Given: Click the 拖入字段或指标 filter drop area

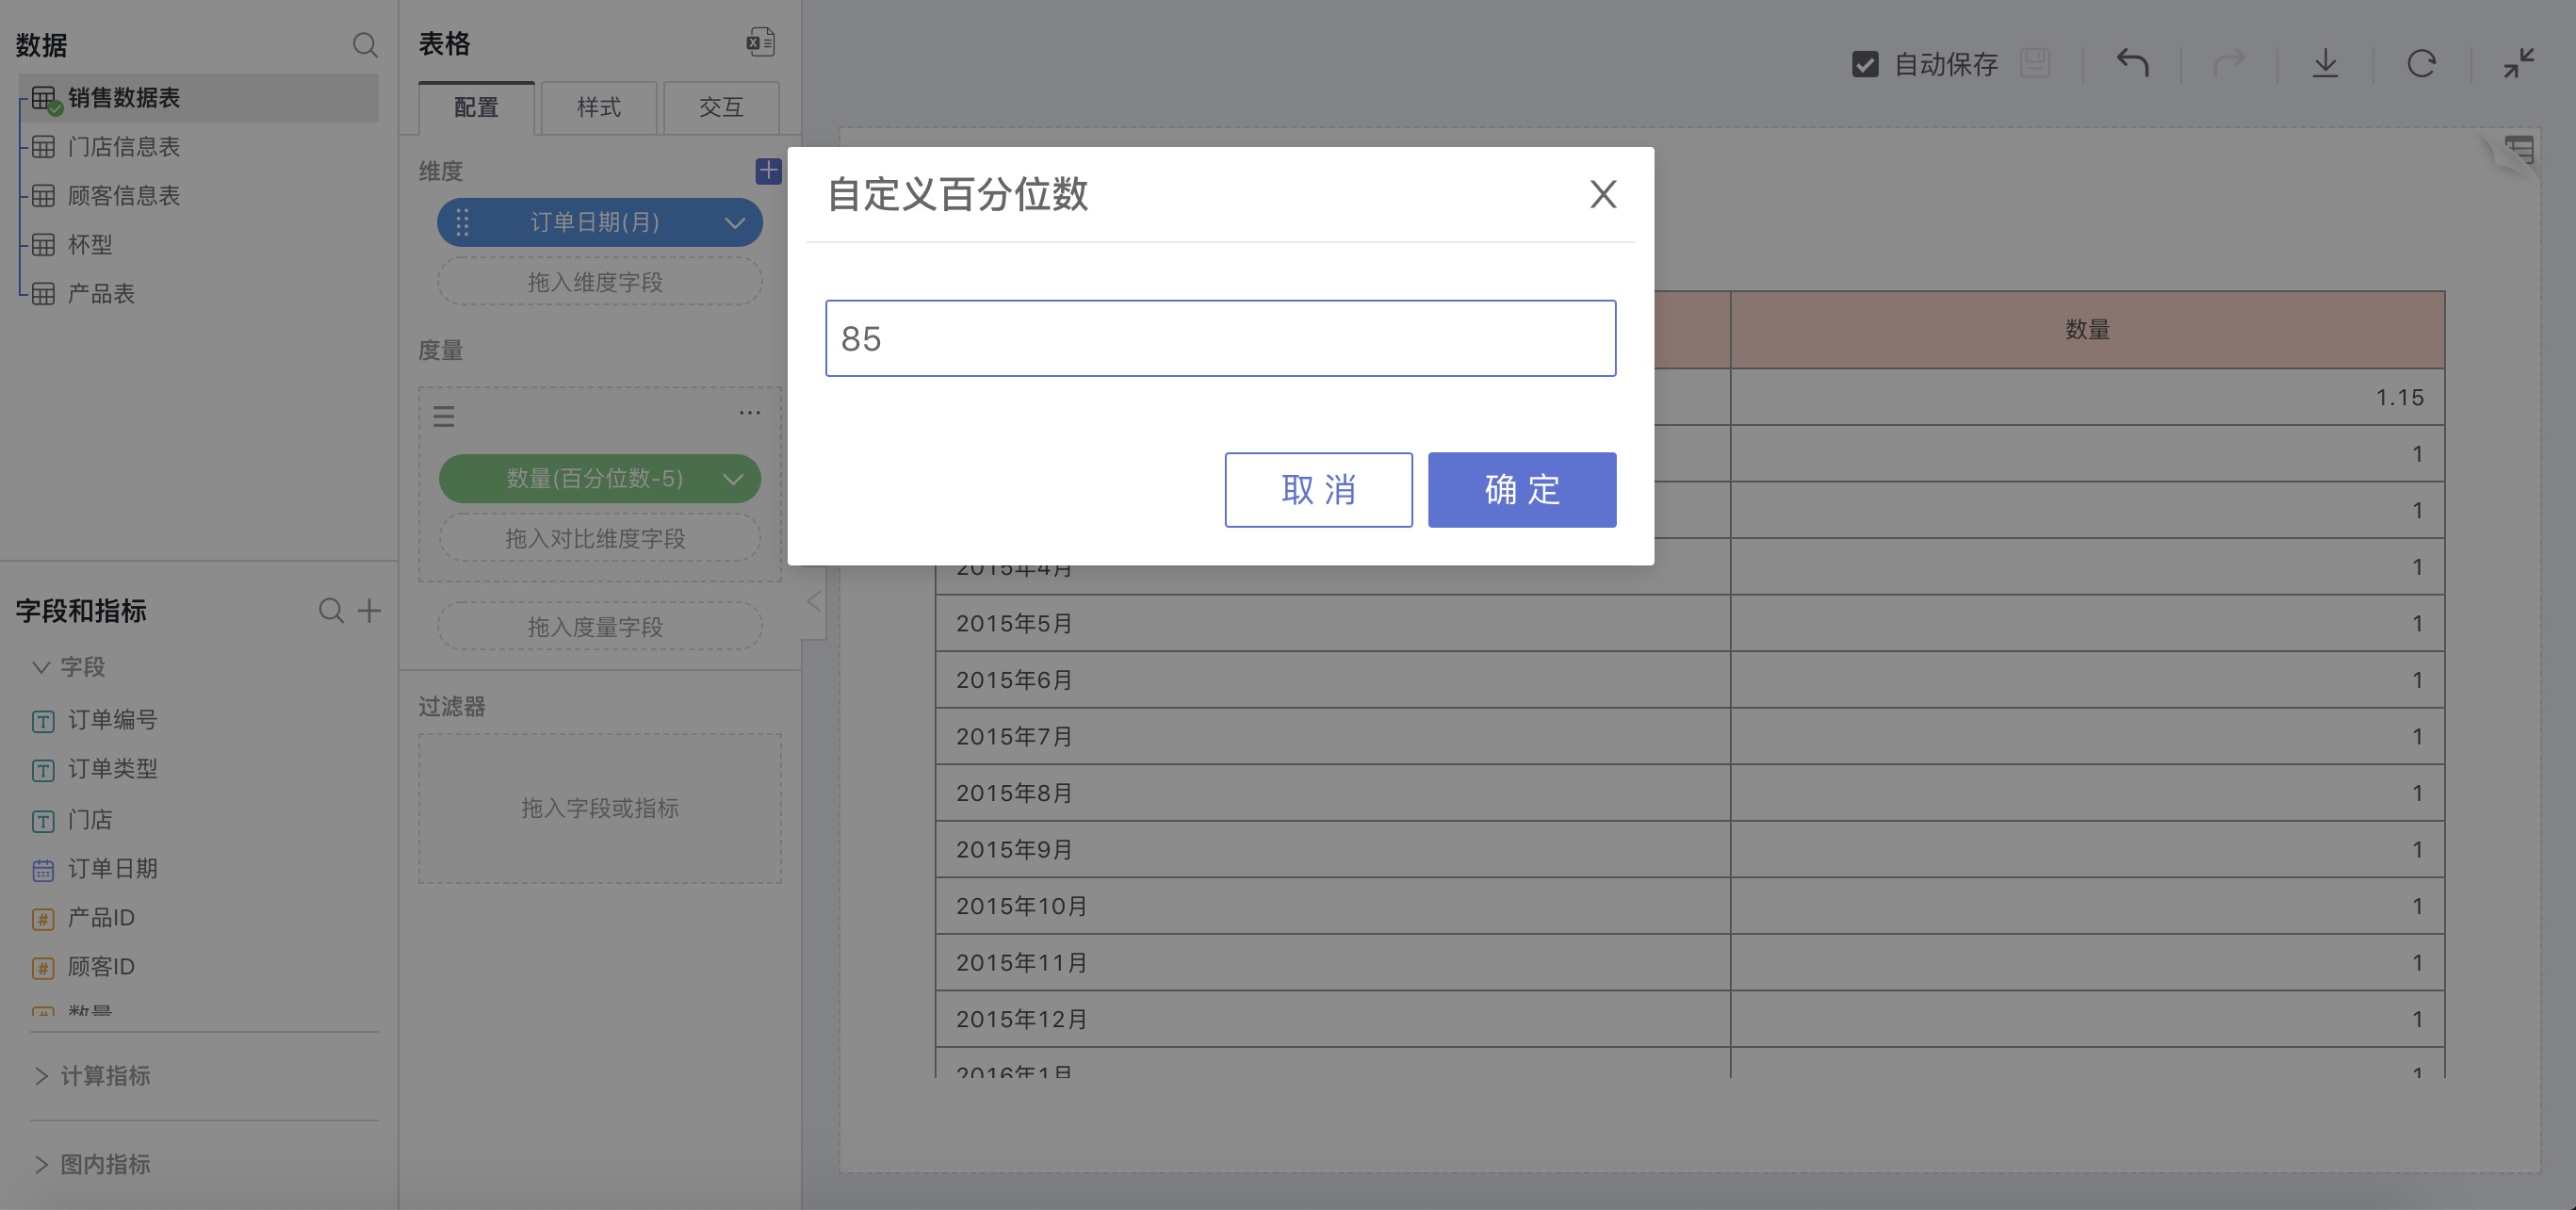Looking at the screenshot, I should pyautogui.click(x=600, y=808).
